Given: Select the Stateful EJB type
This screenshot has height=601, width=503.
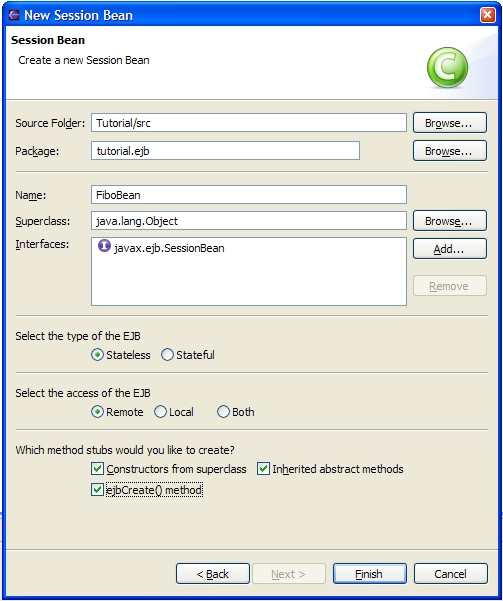Looking at the screenshot, I should [168, 355].
